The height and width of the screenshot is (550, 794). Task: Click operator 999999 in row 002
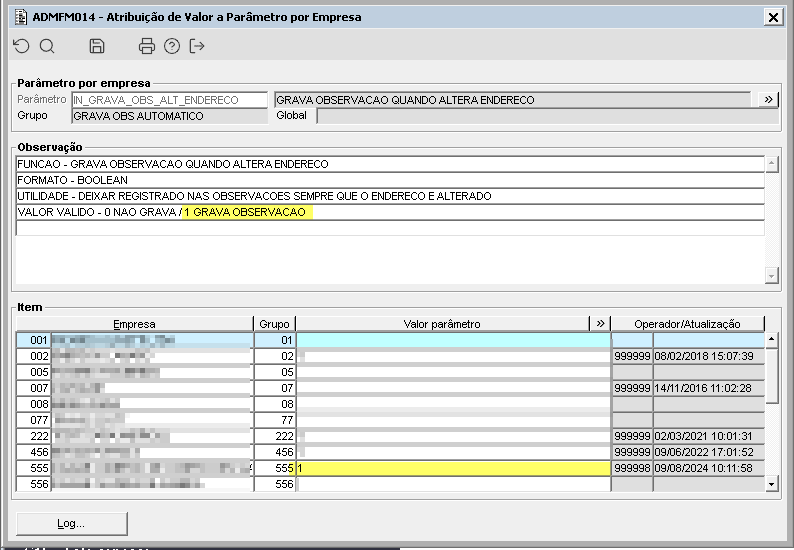pos(632,356)
